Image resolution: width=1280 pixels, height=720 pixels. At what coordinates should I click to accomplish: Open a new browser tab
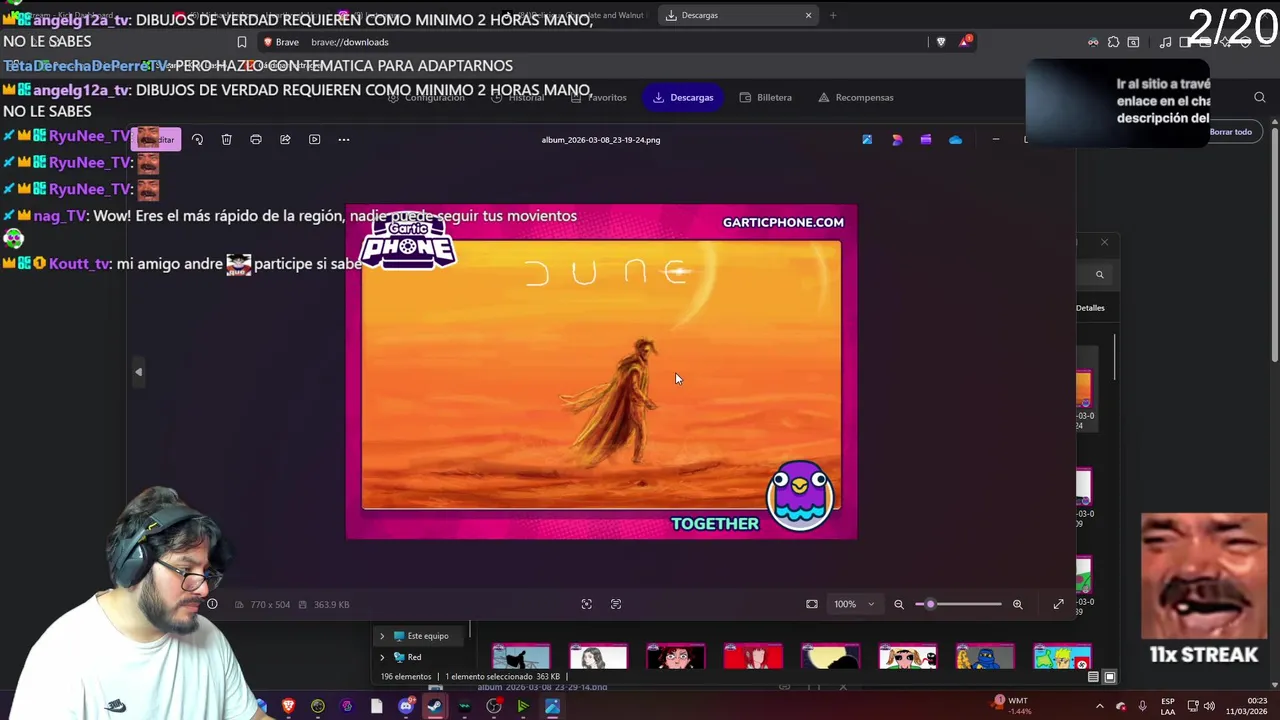click(x=833, y=15)
